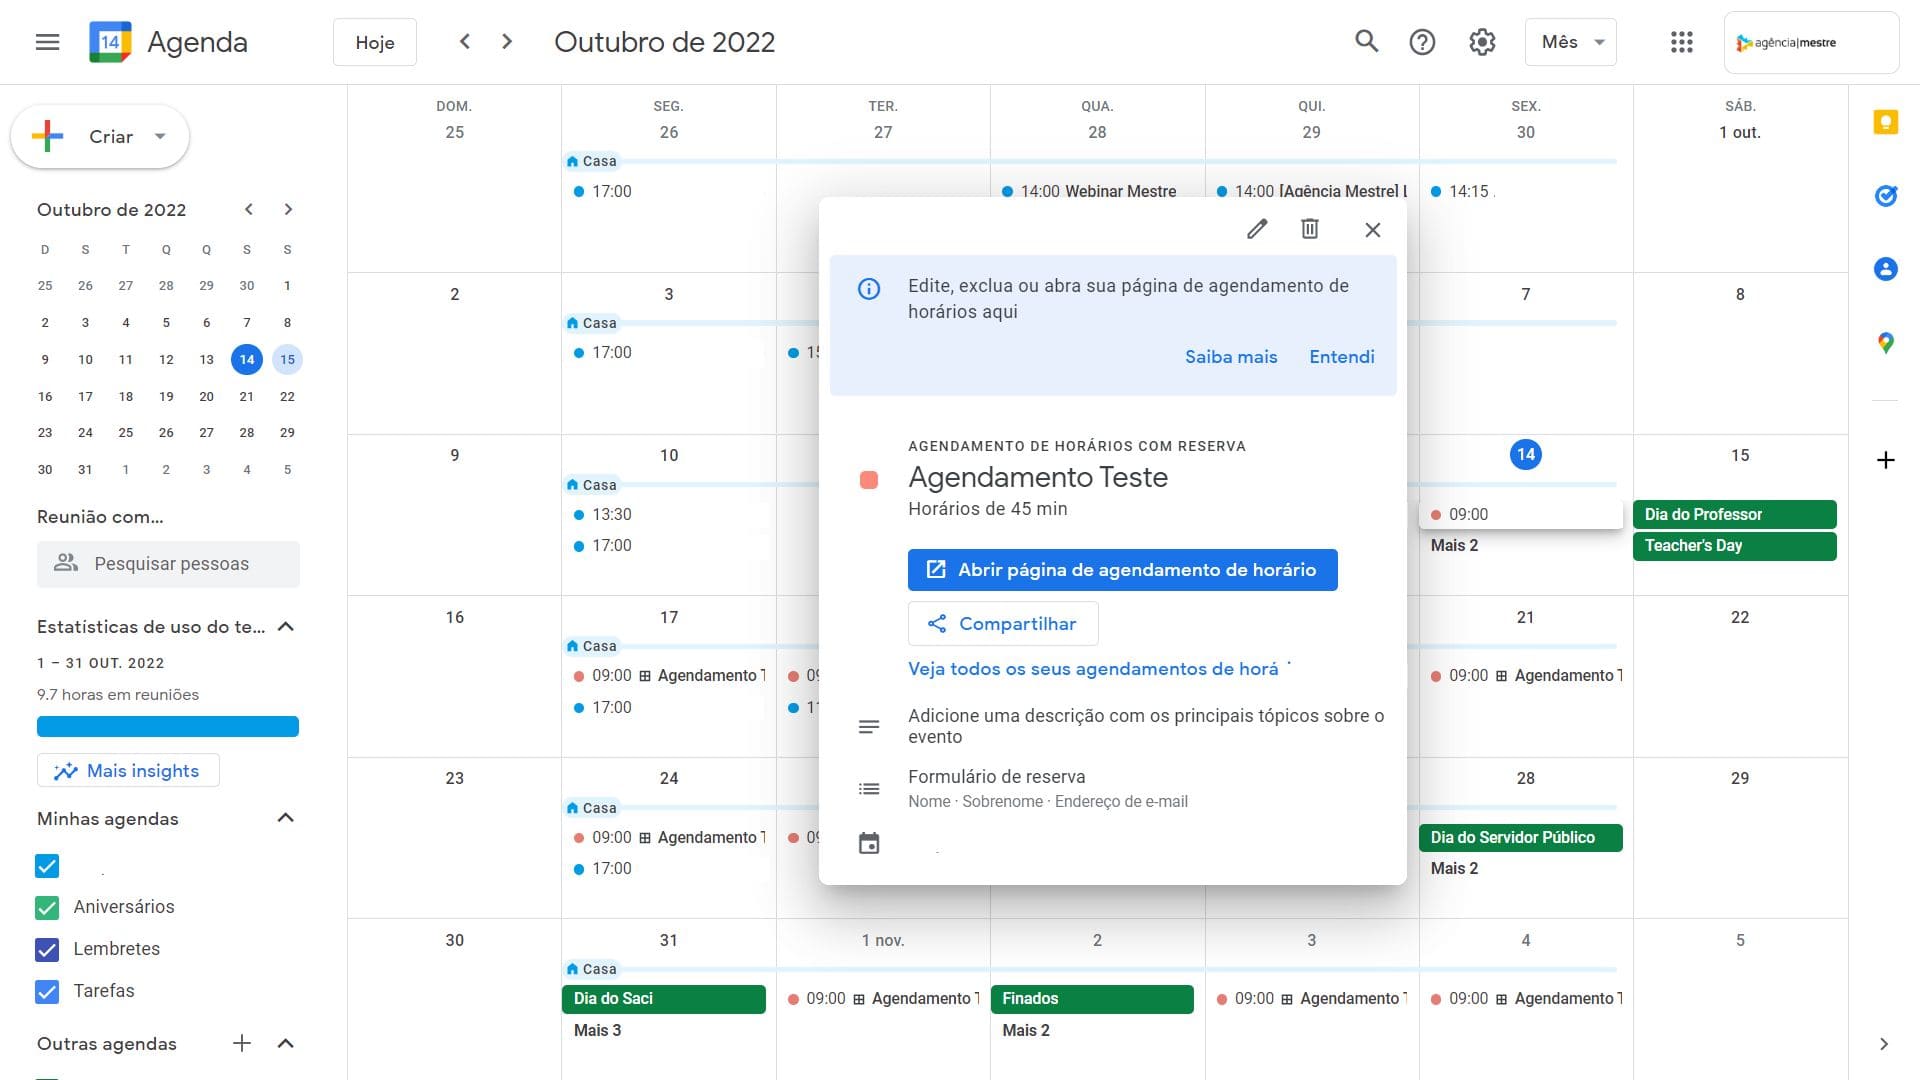Viewport: 1920px width, 1080px height.
Task: Click the Pesquisar pessoas search field
Action: (x=170, y=564)
